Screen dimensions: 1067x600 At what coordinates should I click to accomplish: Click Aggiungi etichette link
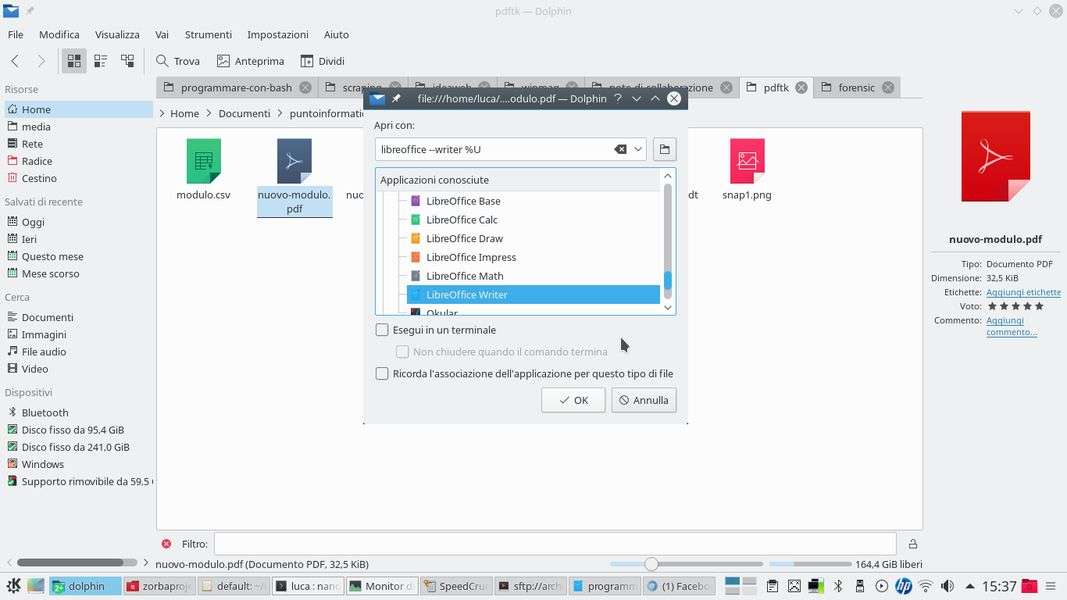click(x=1023, y=292)
